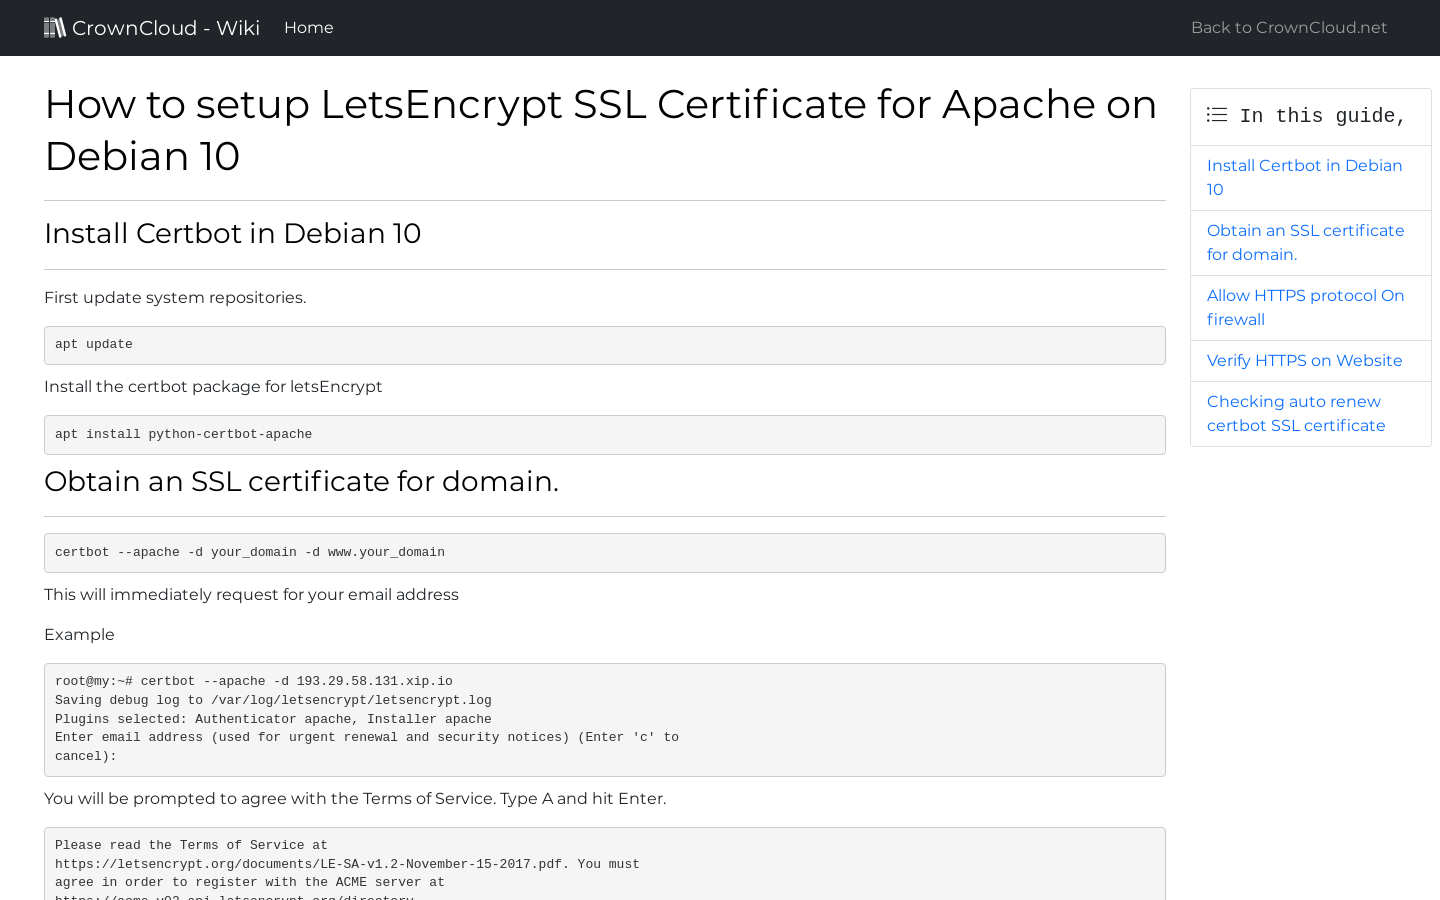Viewport: 1440px width, 900px height.
Task: Click the CrownCloud books logo icon
Action: tap(55, 27)
